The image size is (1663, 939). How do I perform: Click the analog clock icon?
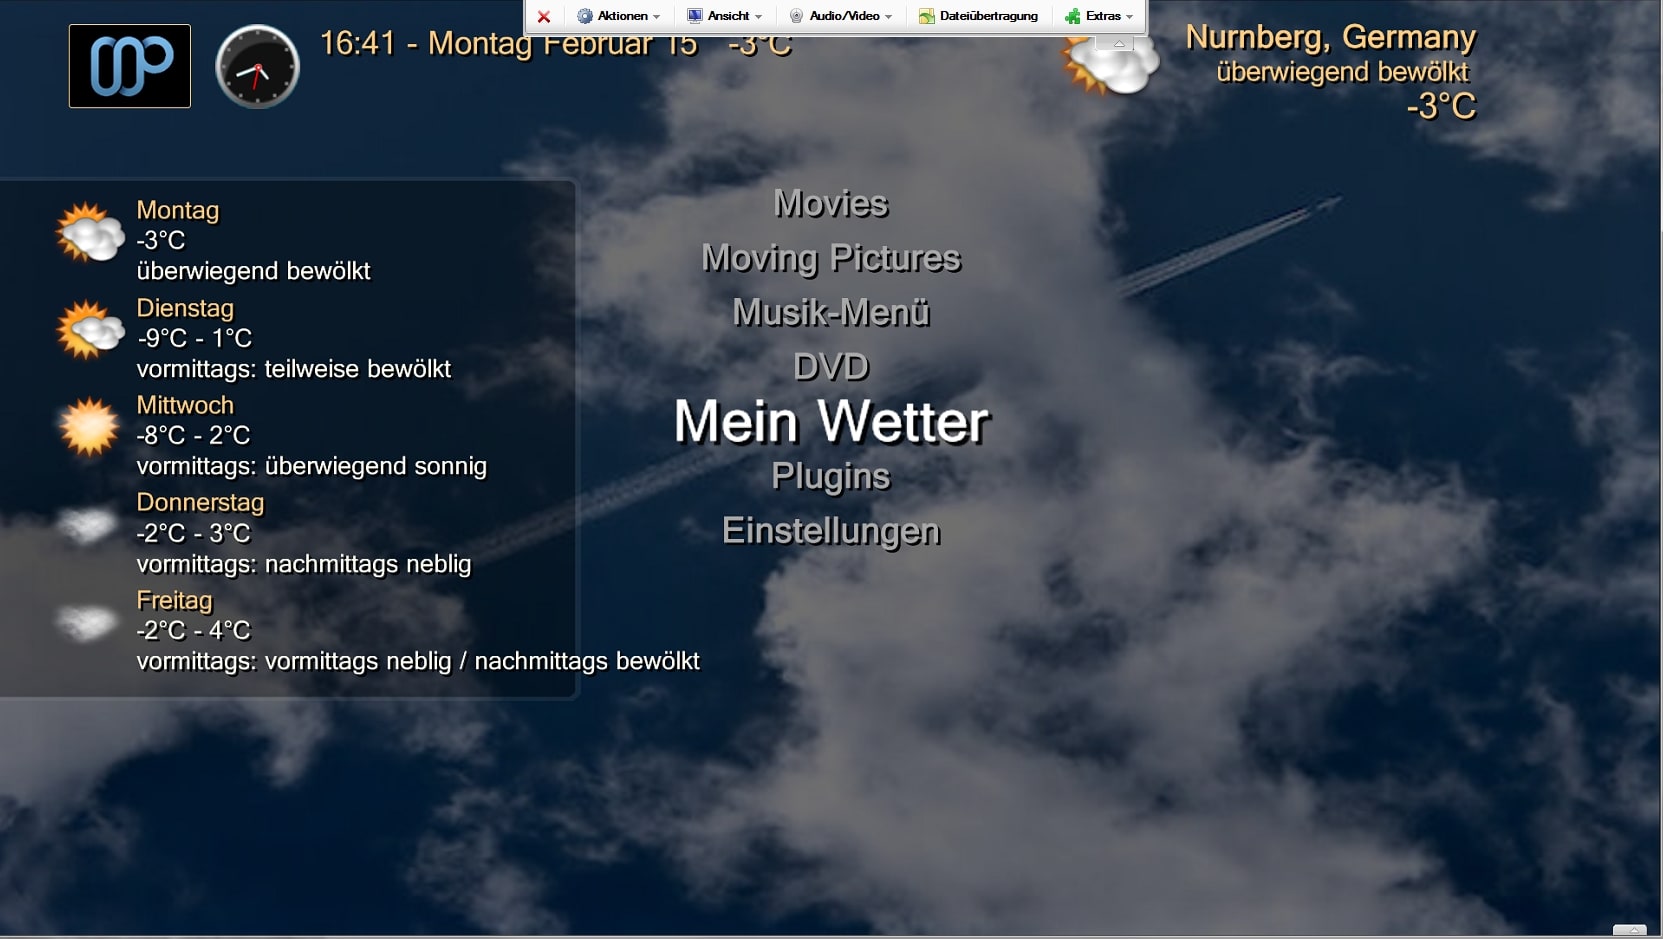pyautogui.click(x=257, y=67)
